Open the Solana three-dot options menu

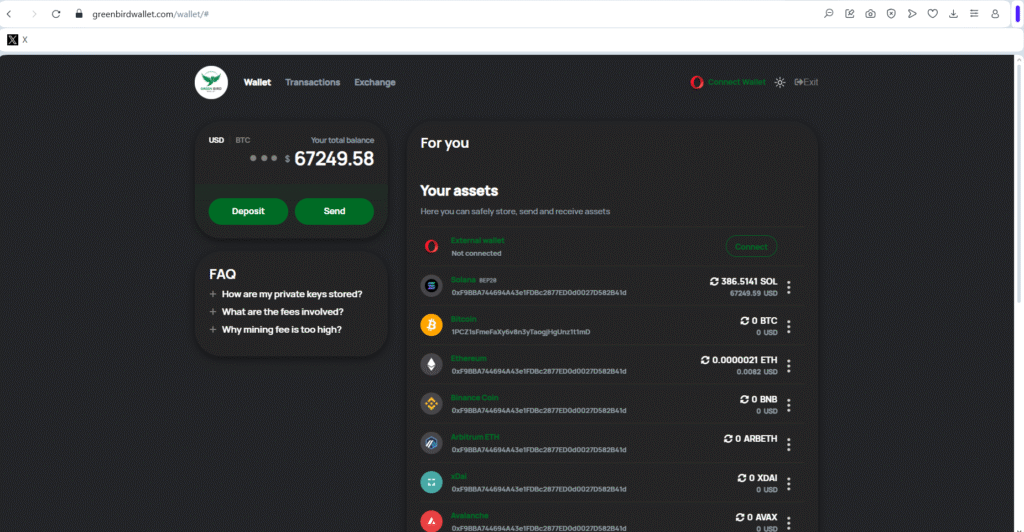click(789, 288)
